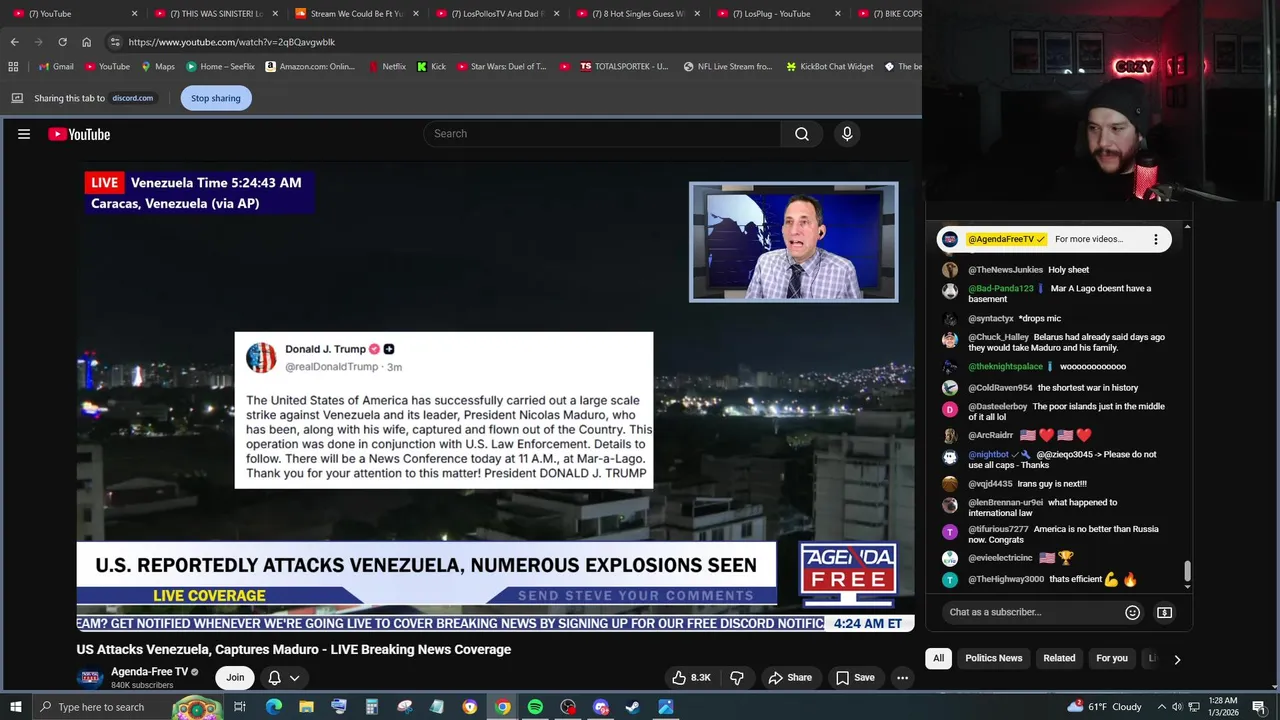Open the more actions menu beside Save
Image resolution: width=1280 pixels, height=720 pixels.
click(902, 678)
